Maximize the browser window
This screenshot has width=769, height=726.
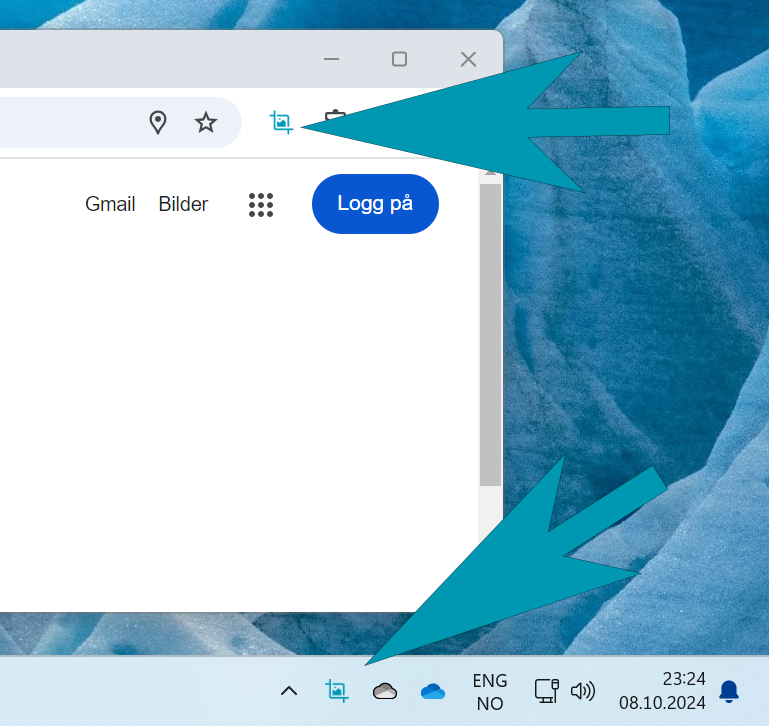click(399, 59)
